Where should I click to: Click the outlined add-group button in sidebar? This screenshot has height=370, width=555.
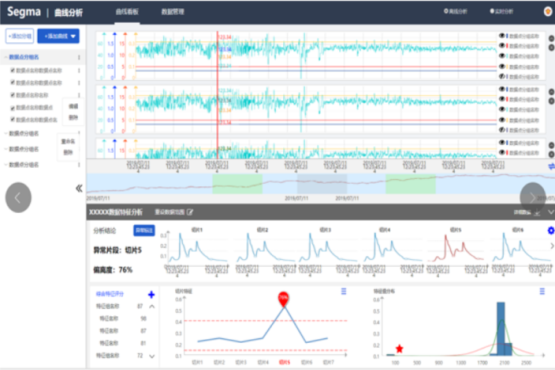click(19, 36)
